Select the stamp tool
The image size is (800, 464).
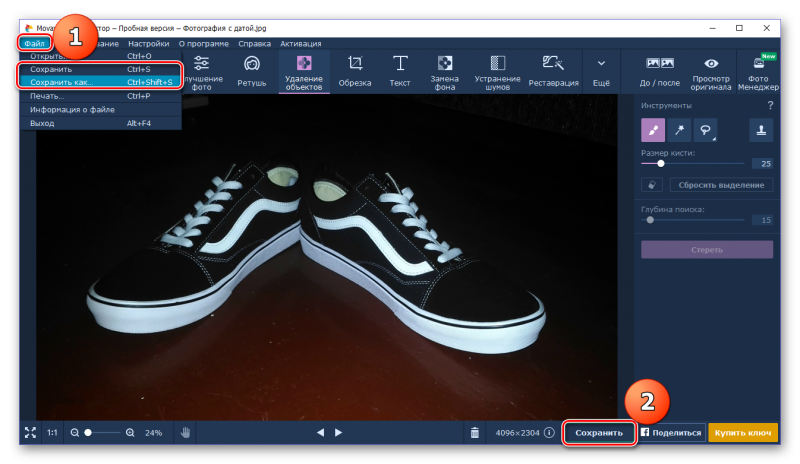pyautogui.click(x=761, y=130)
